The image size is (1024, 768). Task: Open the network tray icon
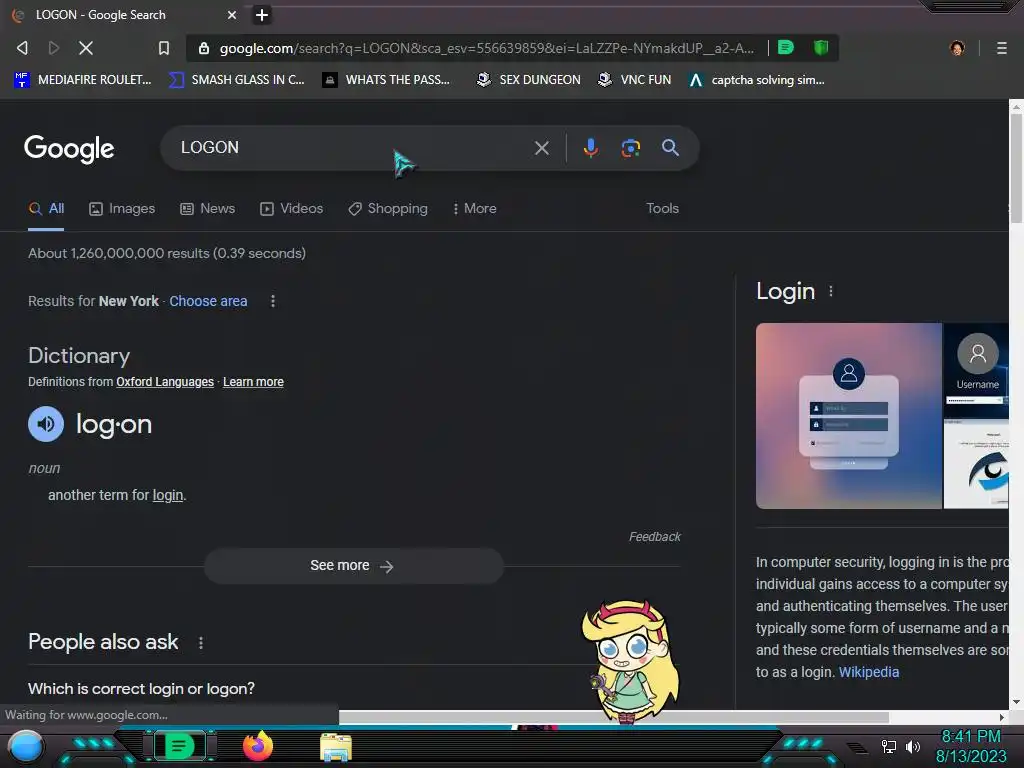pos(888,746)
